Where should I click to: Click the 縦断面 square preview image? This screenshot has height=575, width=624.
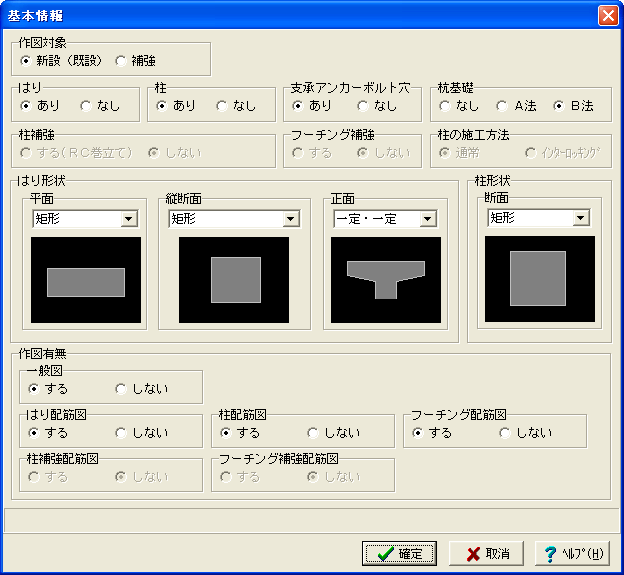[x=234, y=280]
